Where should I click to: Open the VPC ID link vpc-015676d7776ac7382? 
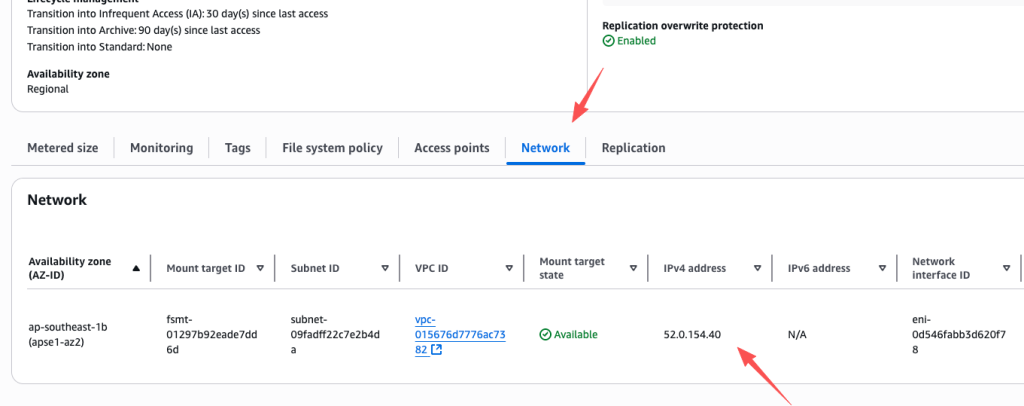coord(459,334)
